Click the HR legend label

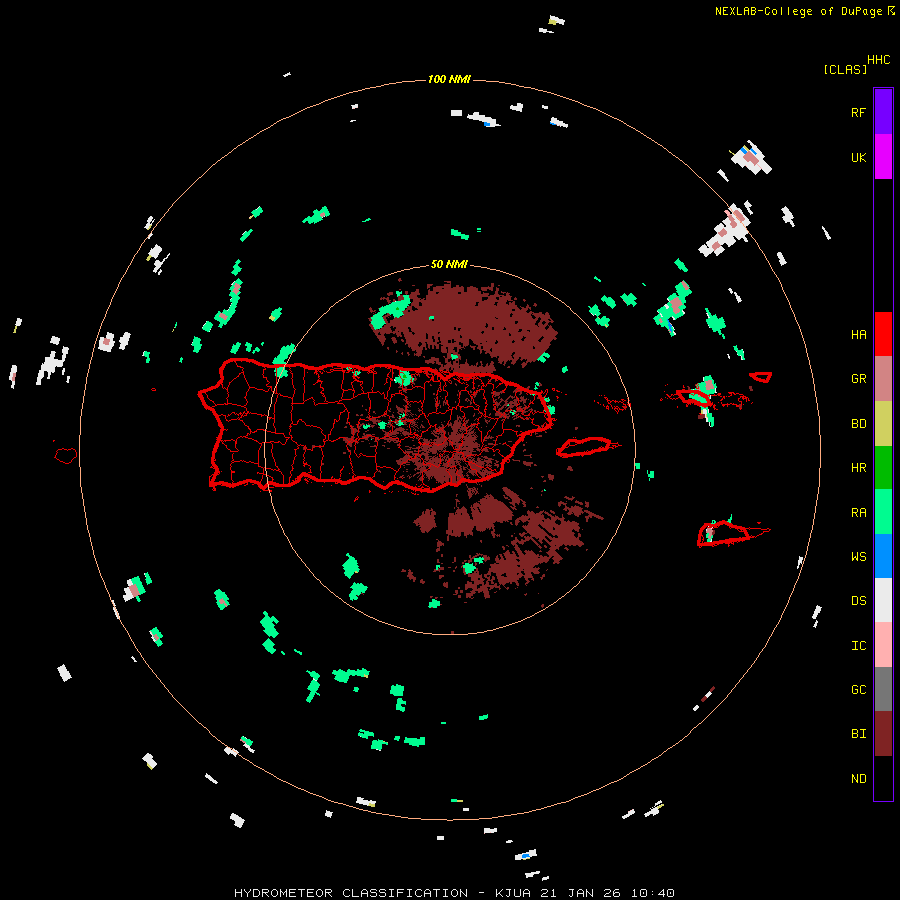click(858, 468)
